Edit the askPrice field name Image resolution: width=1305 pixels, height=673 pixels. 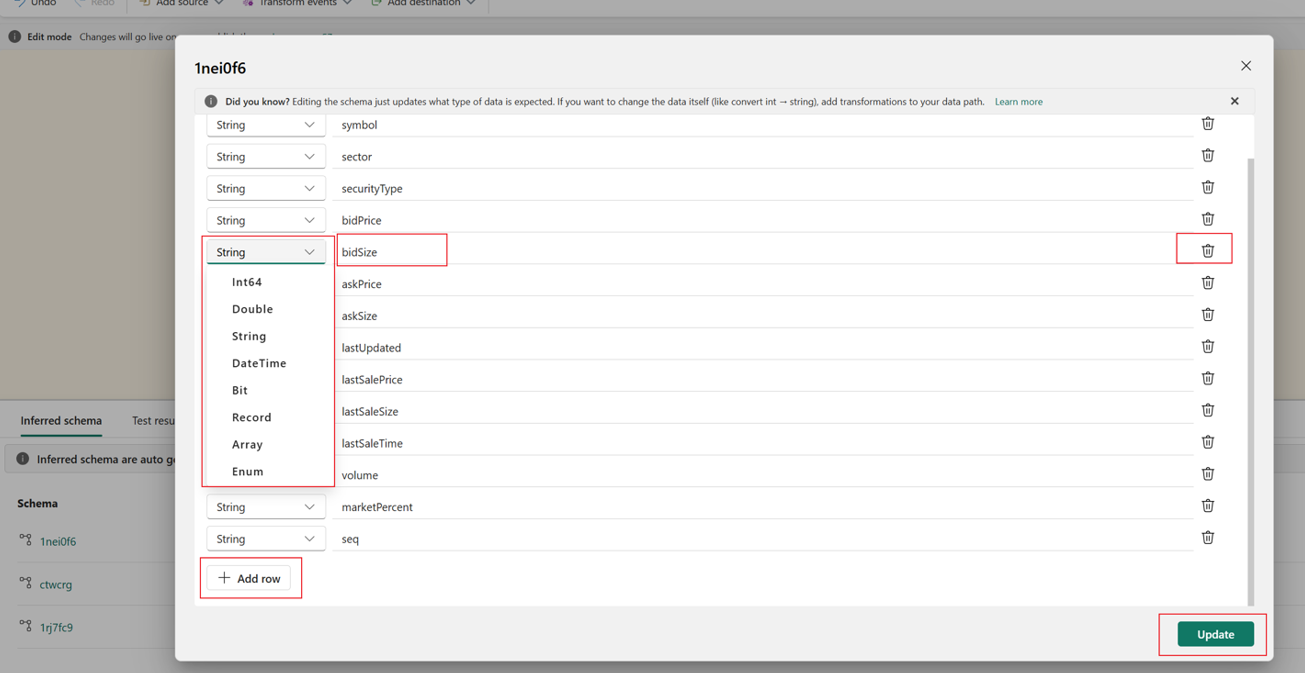tap(762, 284)
